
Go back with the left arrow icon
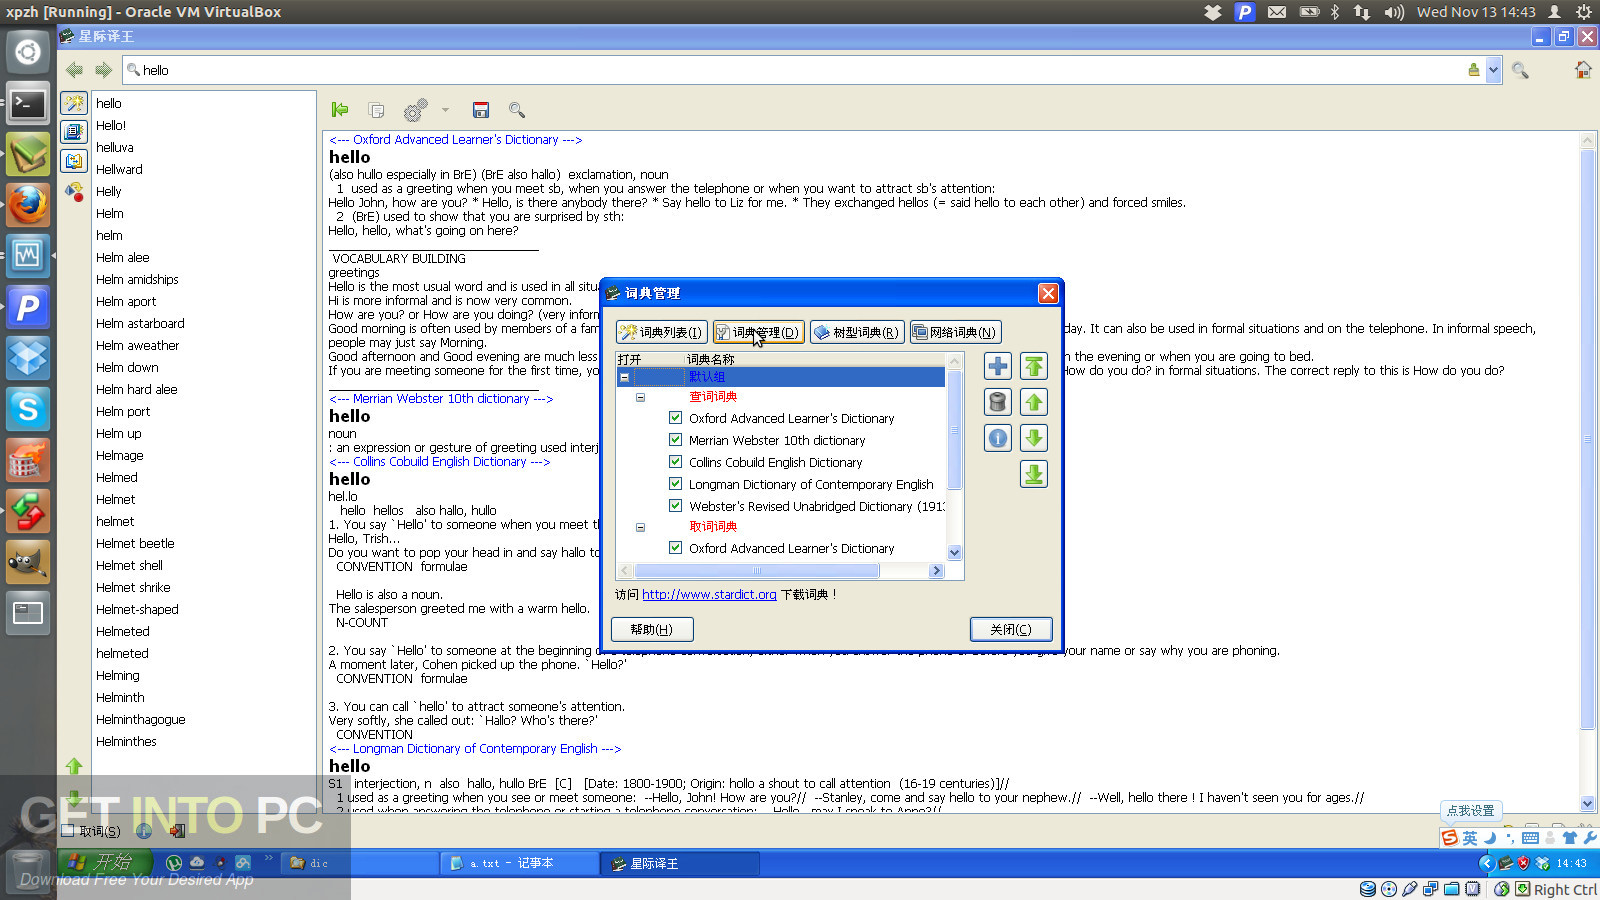click(x=74, y=70)
